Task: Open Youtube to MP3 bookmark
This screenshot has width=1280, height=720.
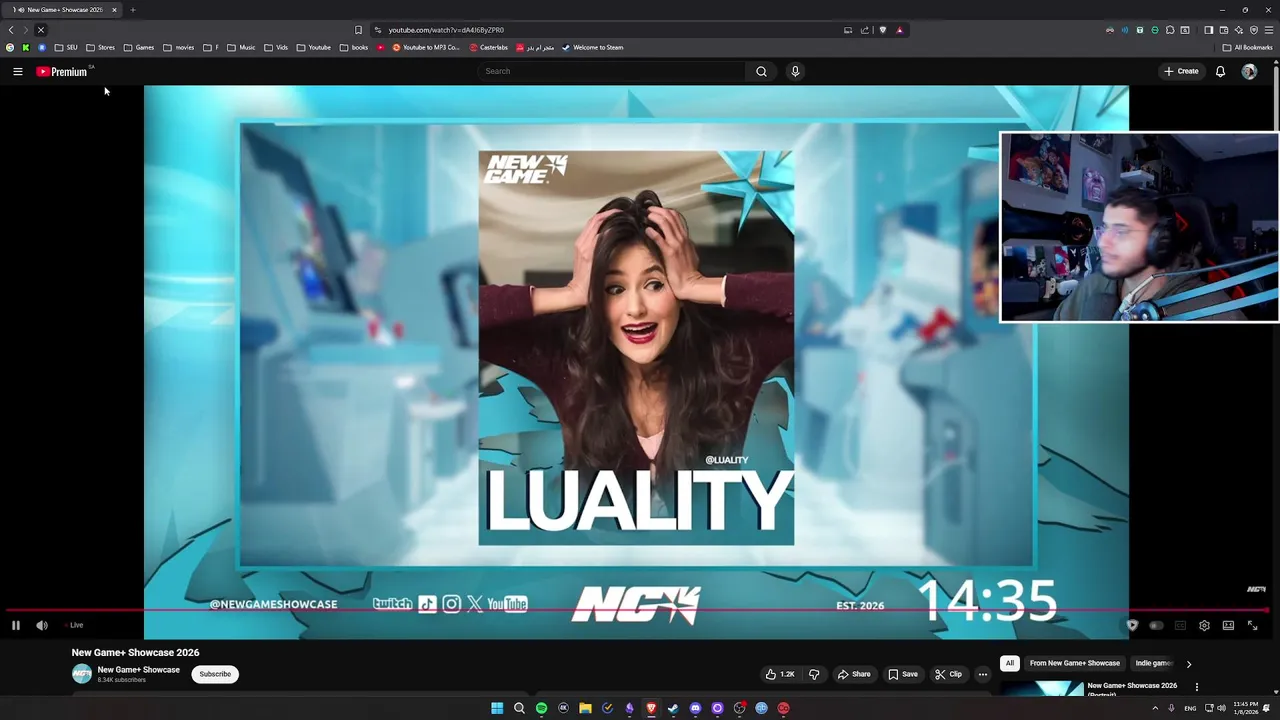Action: click(x=426, y=47)
